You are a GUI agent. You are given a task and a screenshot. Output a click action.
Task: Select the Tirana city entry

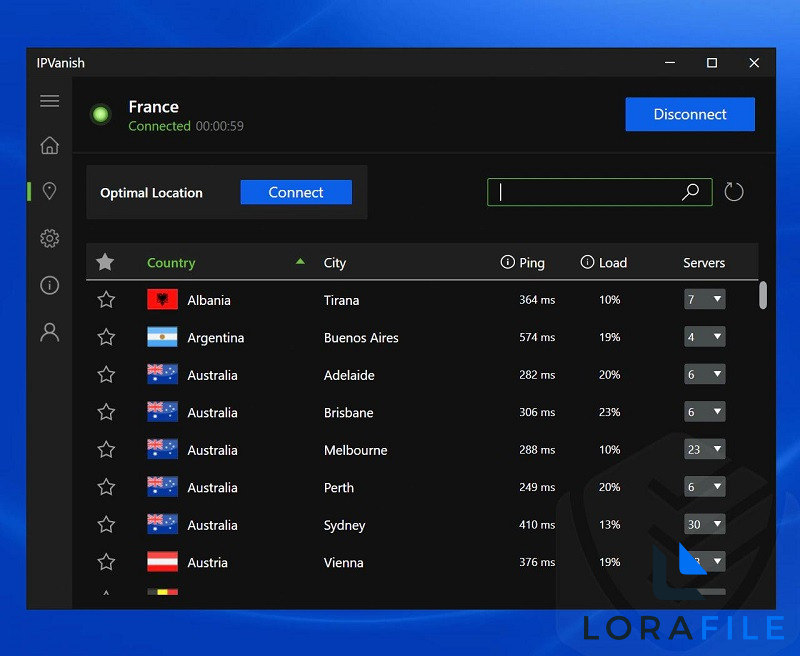point(341,300)
